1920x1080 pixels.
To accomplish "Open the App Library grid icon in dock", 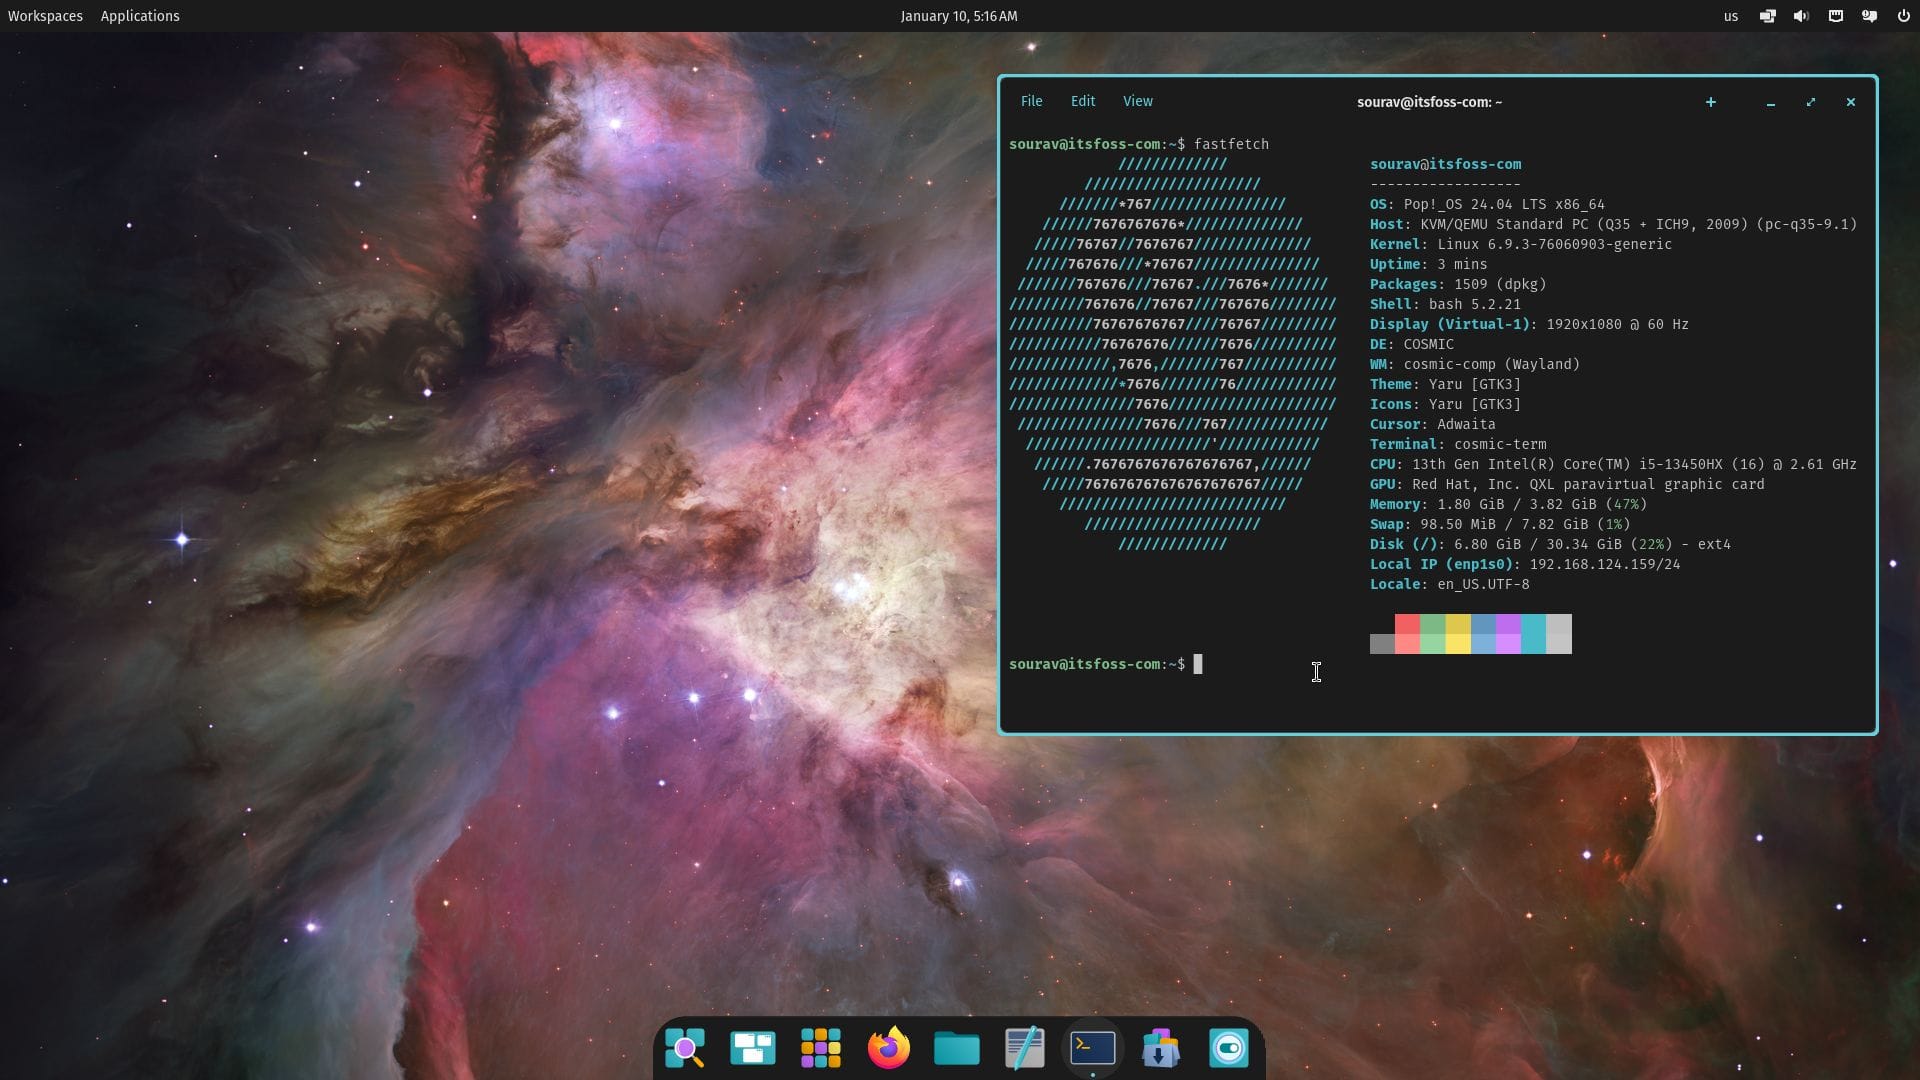I will (x=820, y=1048).
